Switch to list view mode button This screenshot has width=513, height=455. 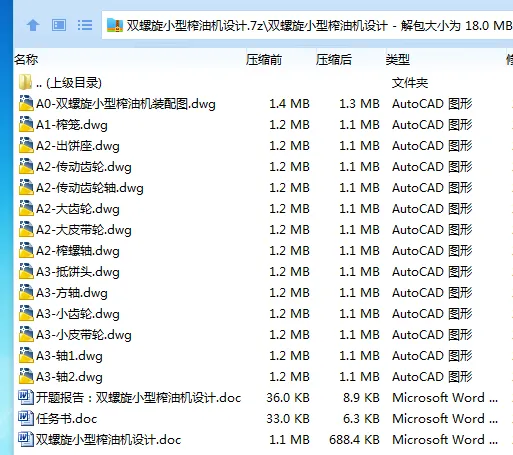(x=85, y=25)
